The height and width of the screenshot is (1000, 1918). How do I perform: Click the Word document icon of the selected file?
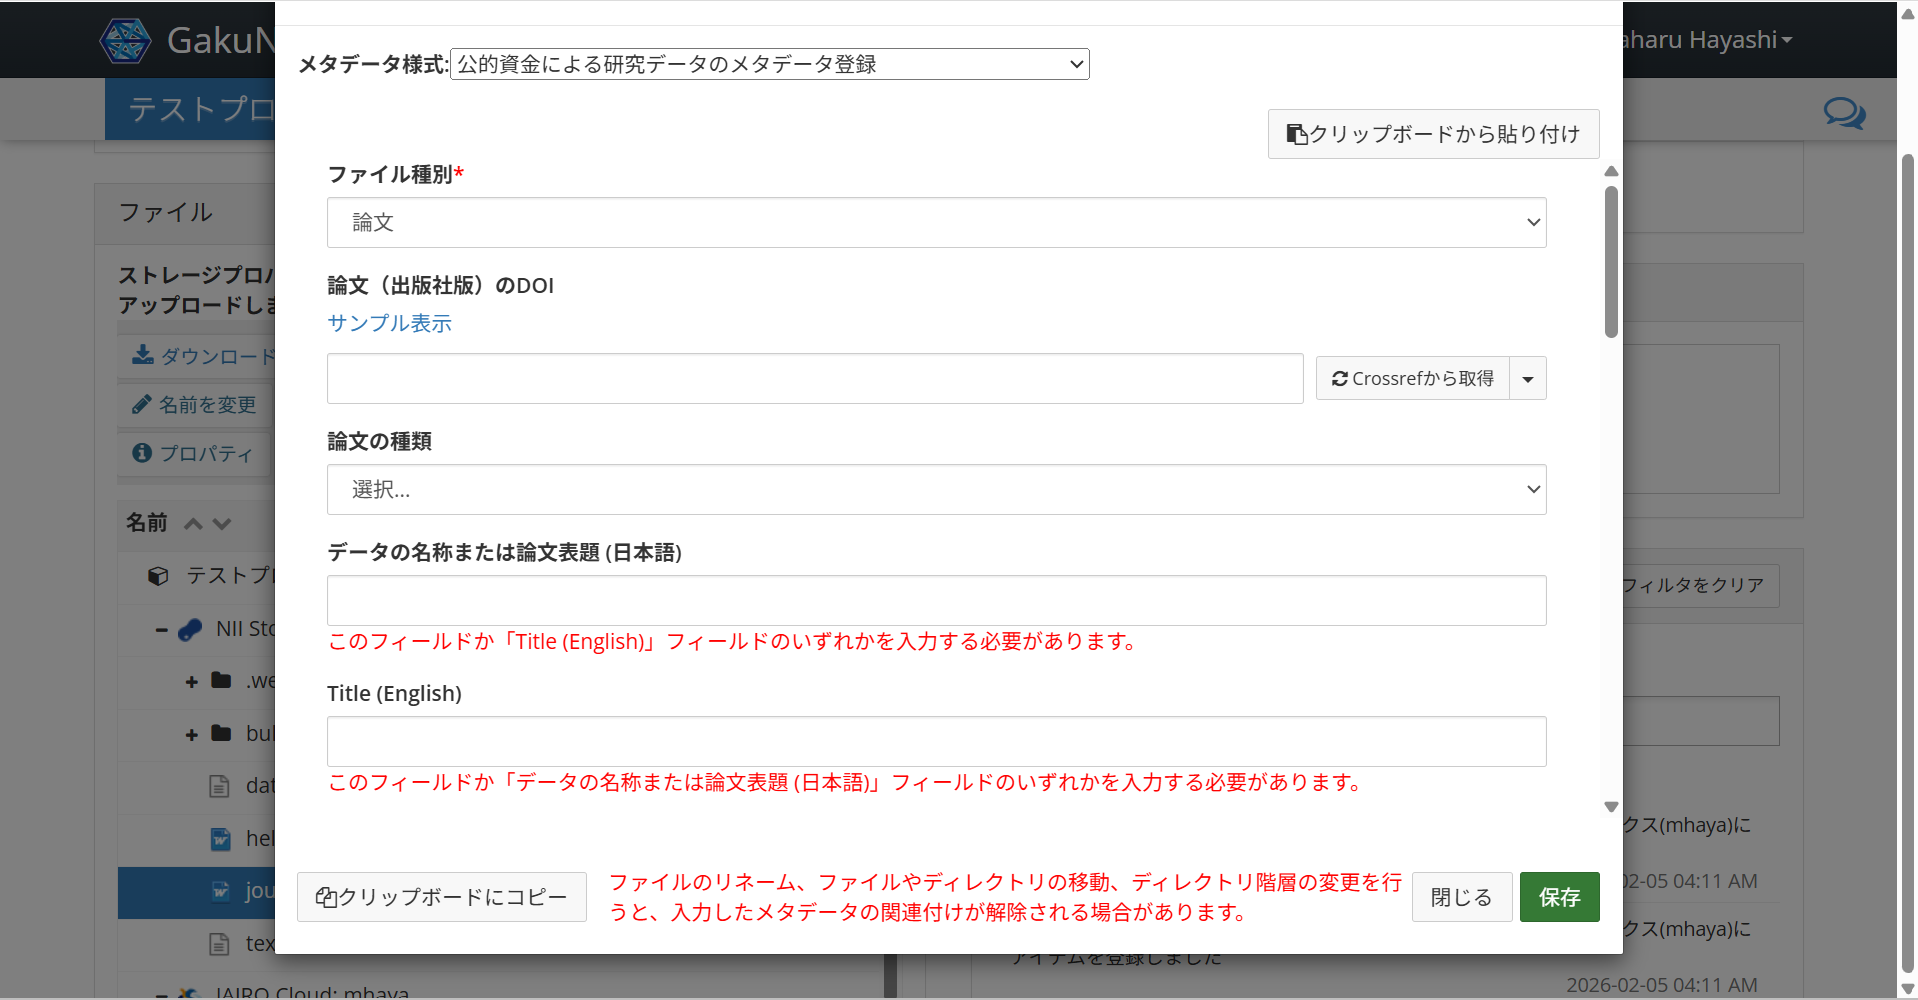click(x=220, y=893)
